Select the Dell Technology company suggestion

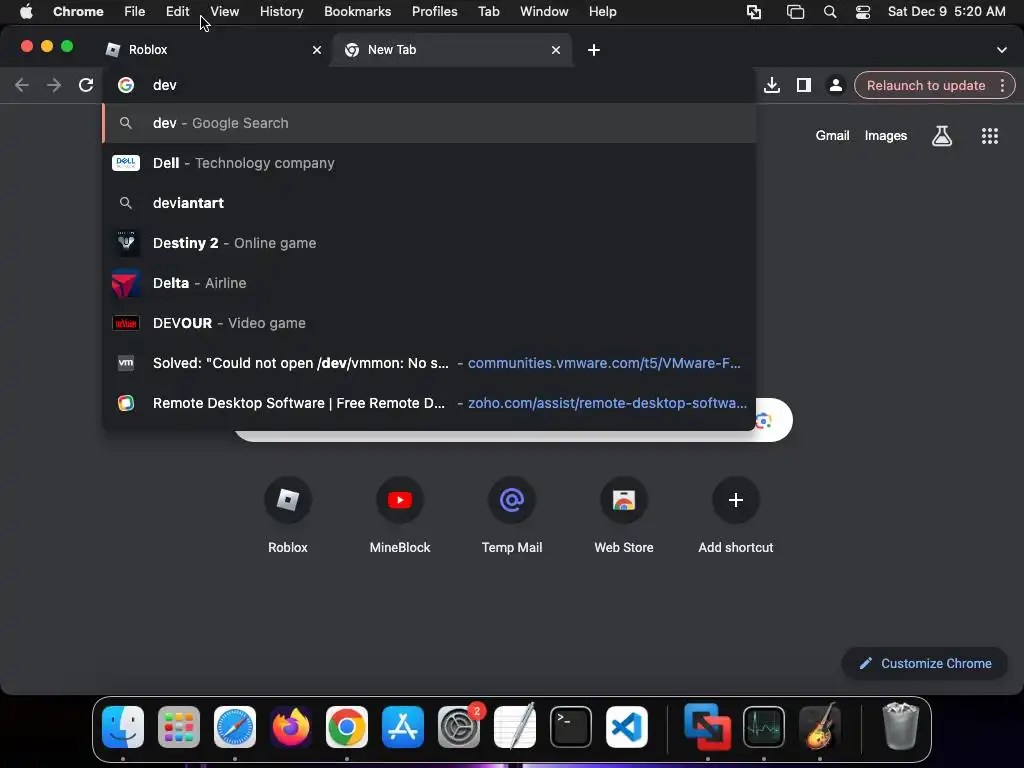click(x=429, y=163)
